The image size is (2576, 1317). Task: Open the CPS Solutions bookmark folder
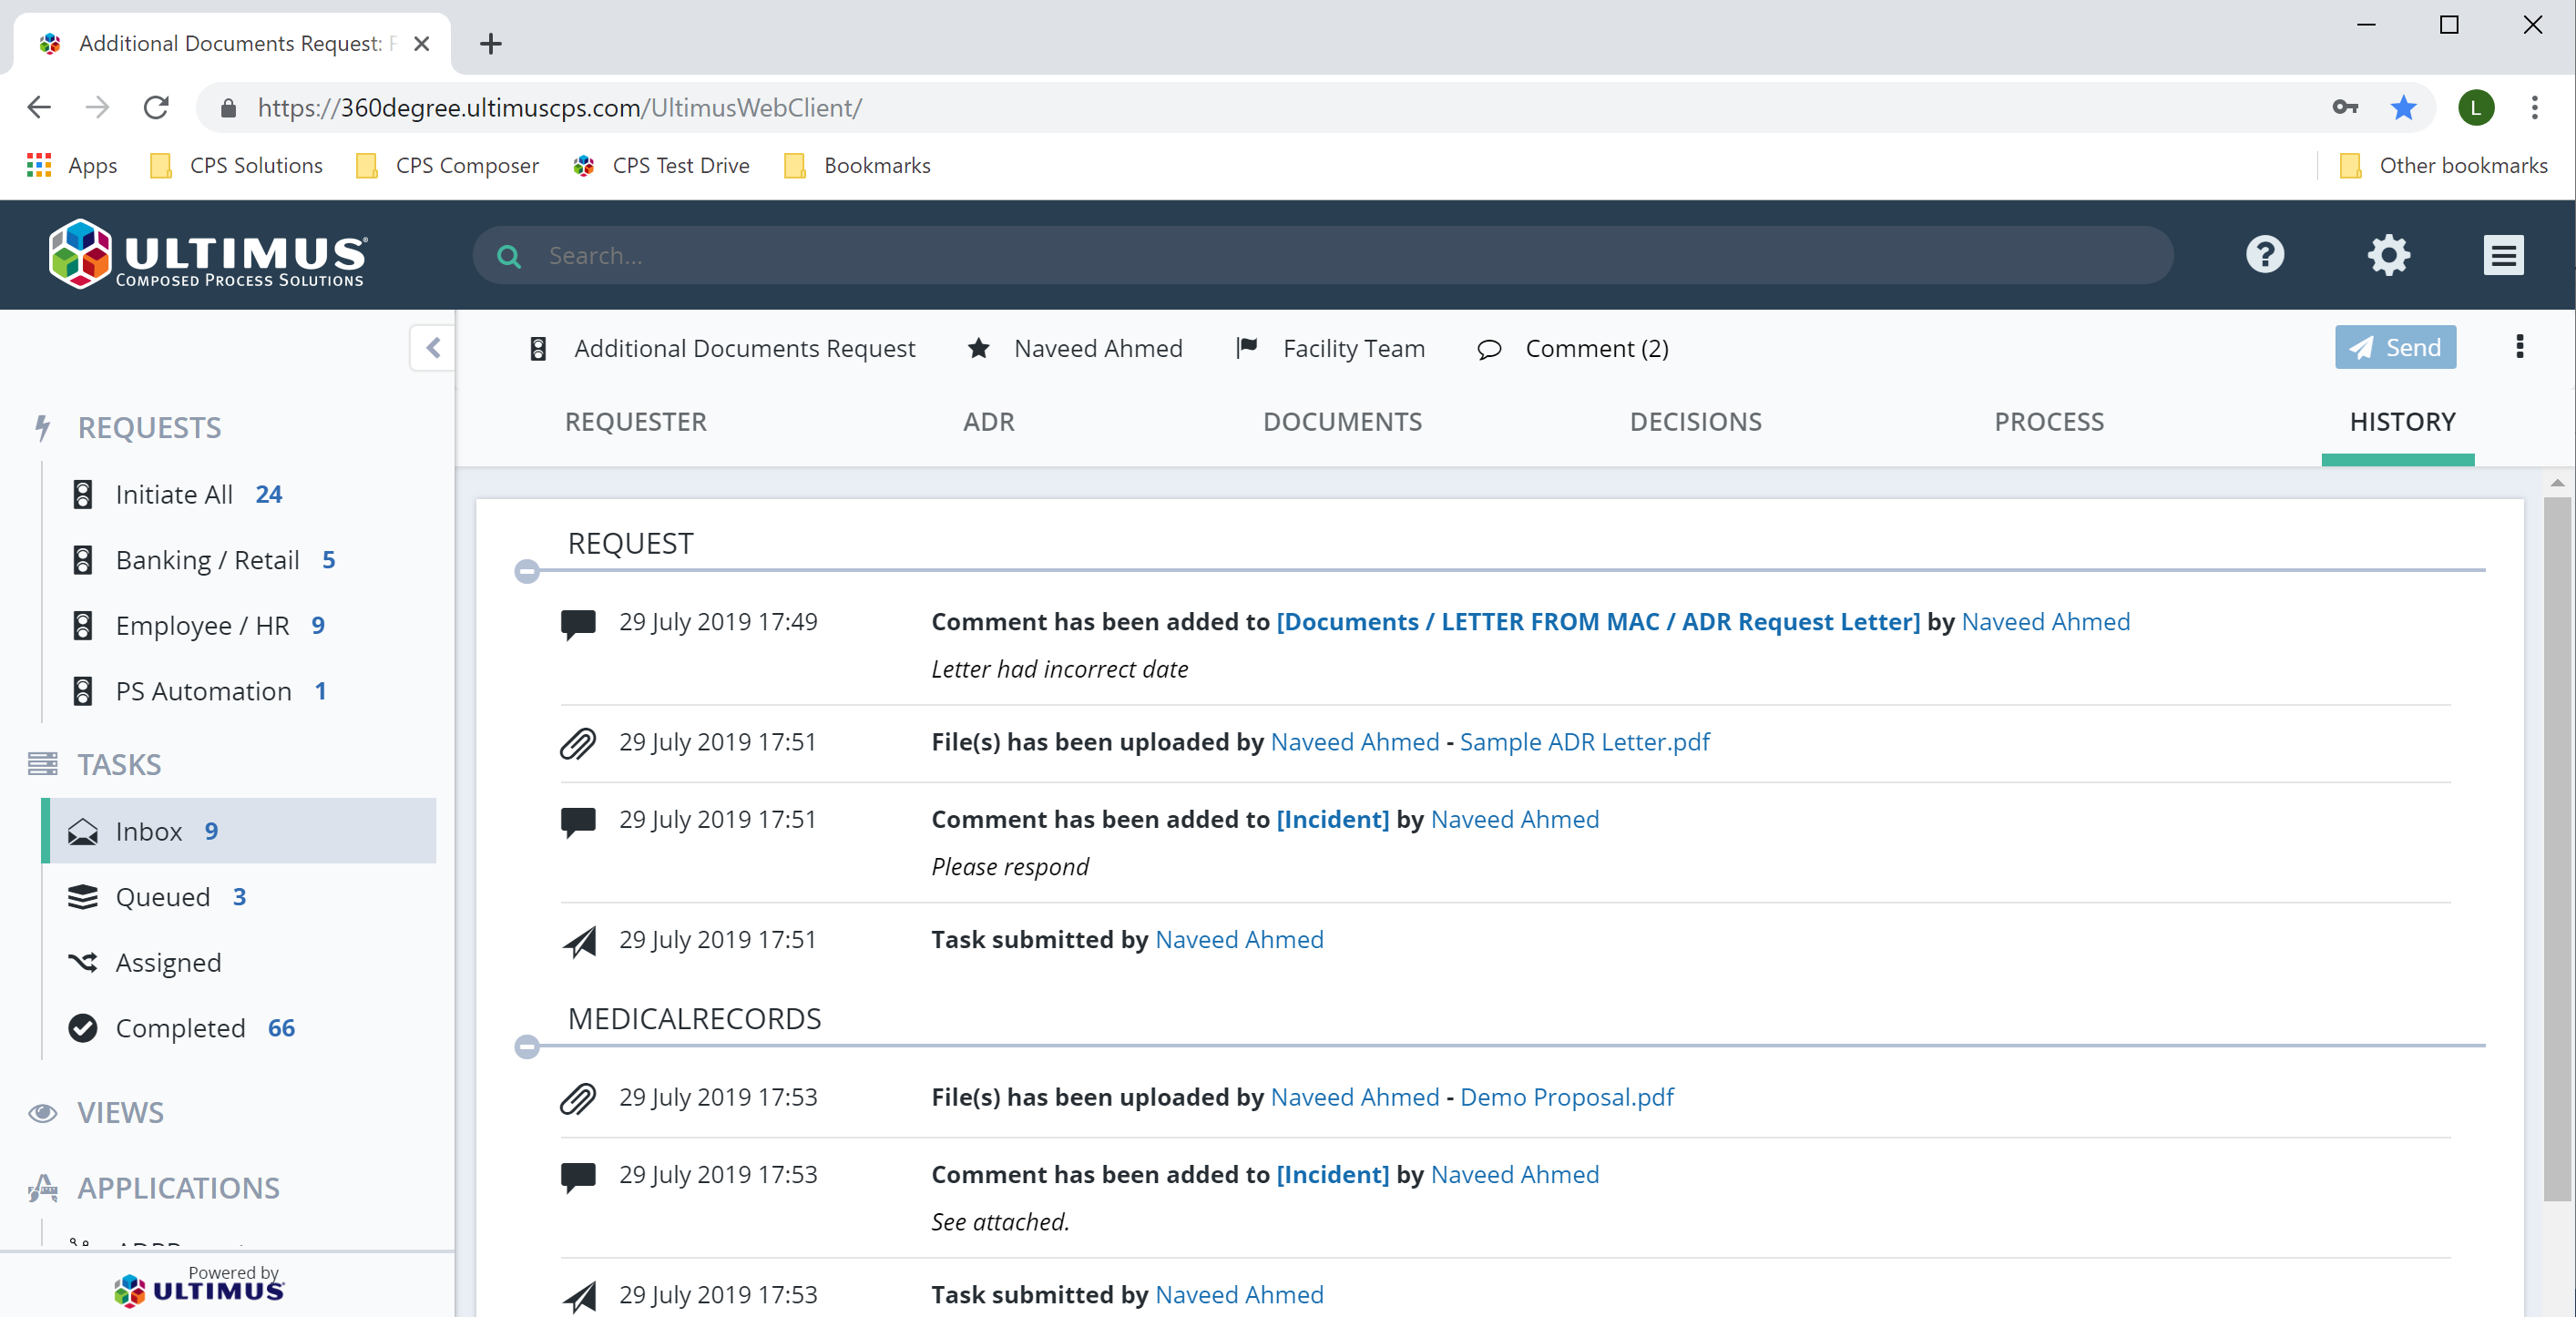(236, 165)
